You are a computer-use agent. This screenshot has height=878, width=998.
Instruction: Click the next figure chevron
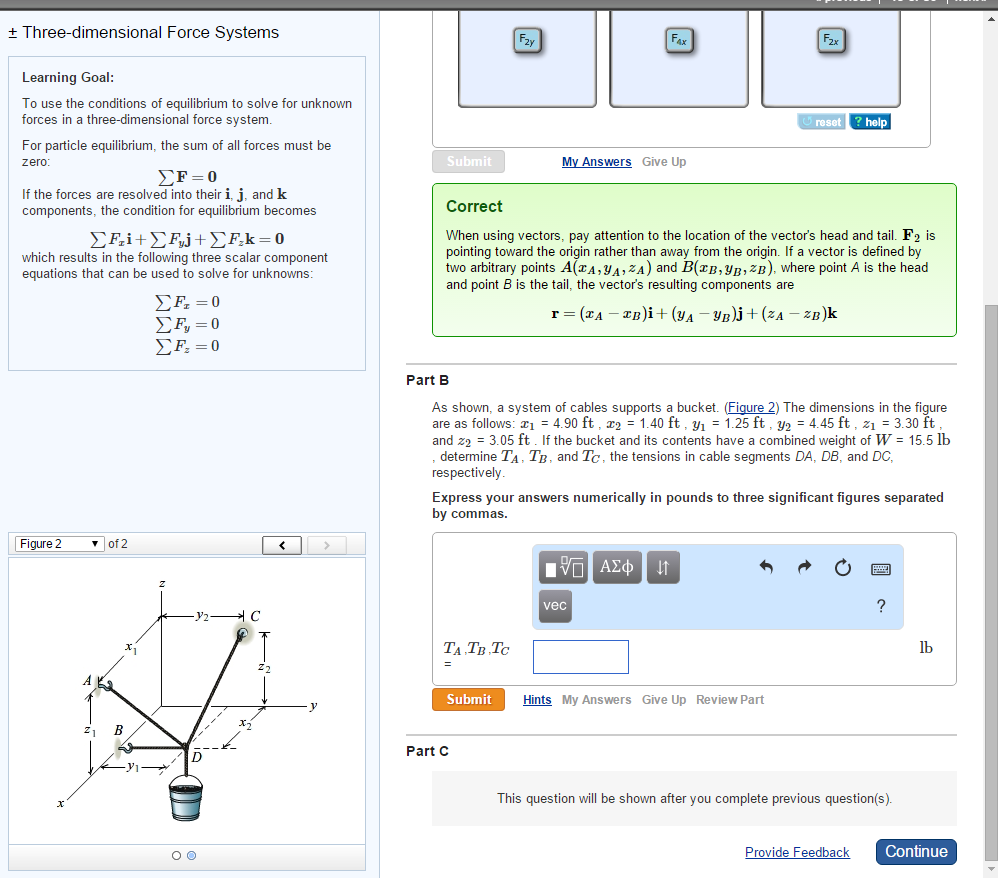325,544
